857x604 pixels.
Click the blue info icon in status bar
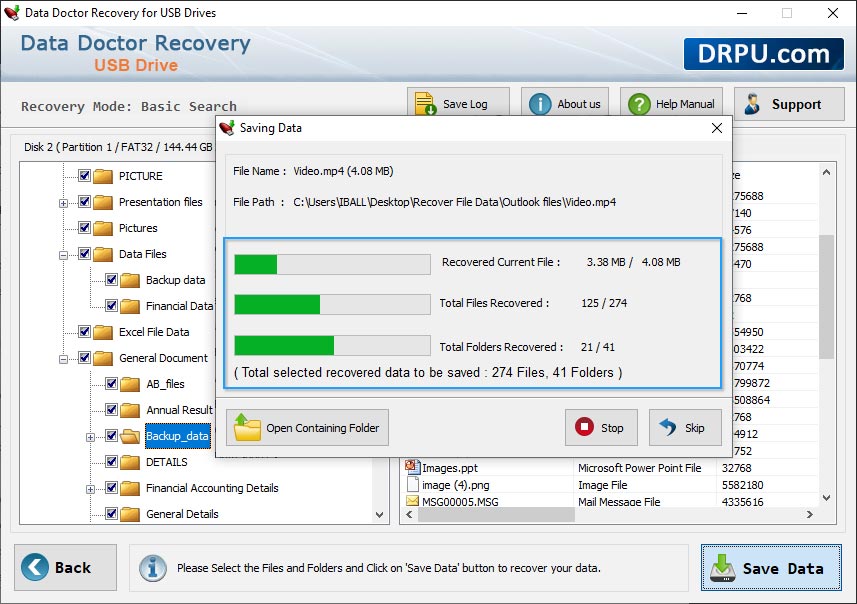tap(152, 567)
